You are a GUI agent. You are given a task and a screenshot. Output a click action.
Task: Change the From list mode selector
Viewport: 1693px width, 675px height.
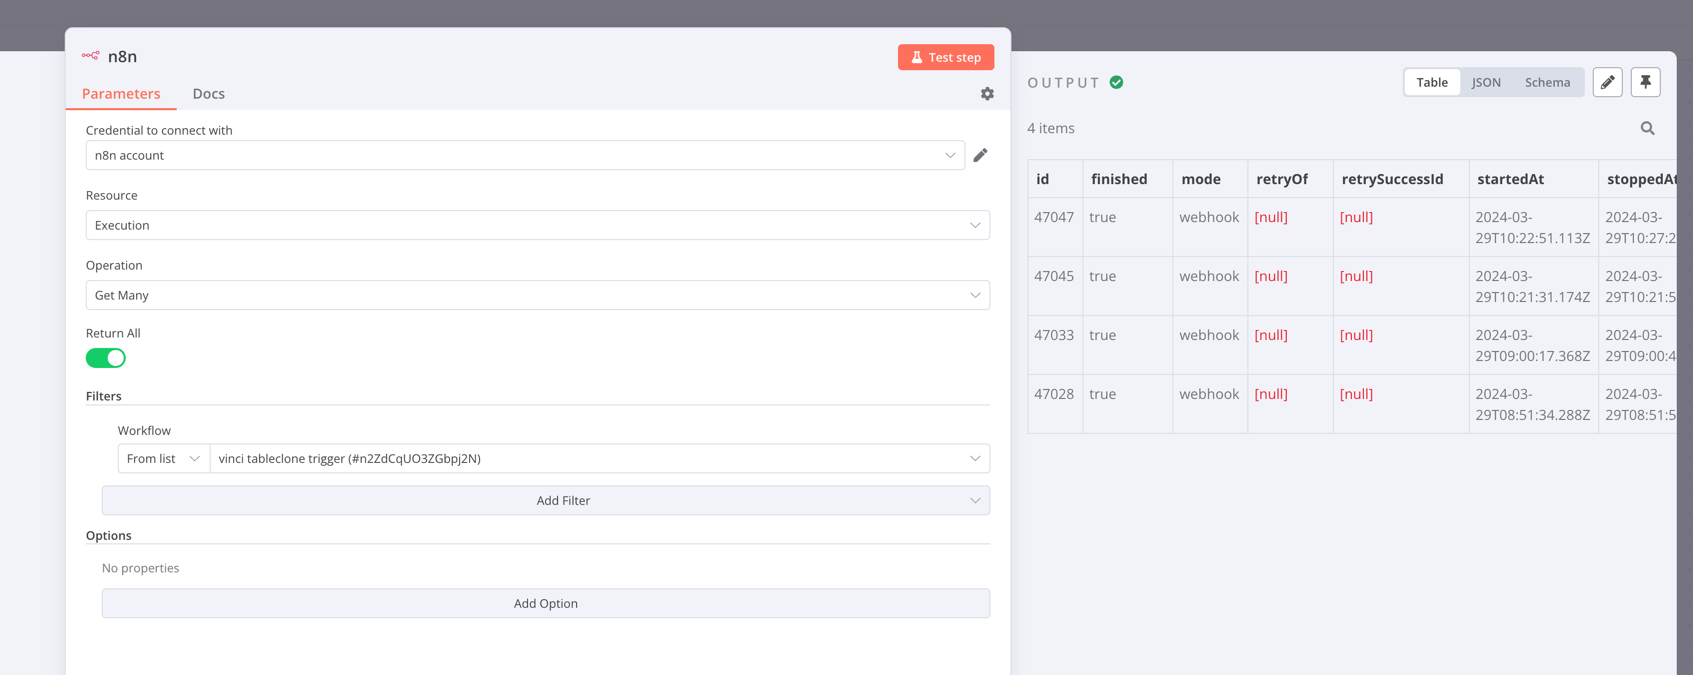(x=164, y=458)
